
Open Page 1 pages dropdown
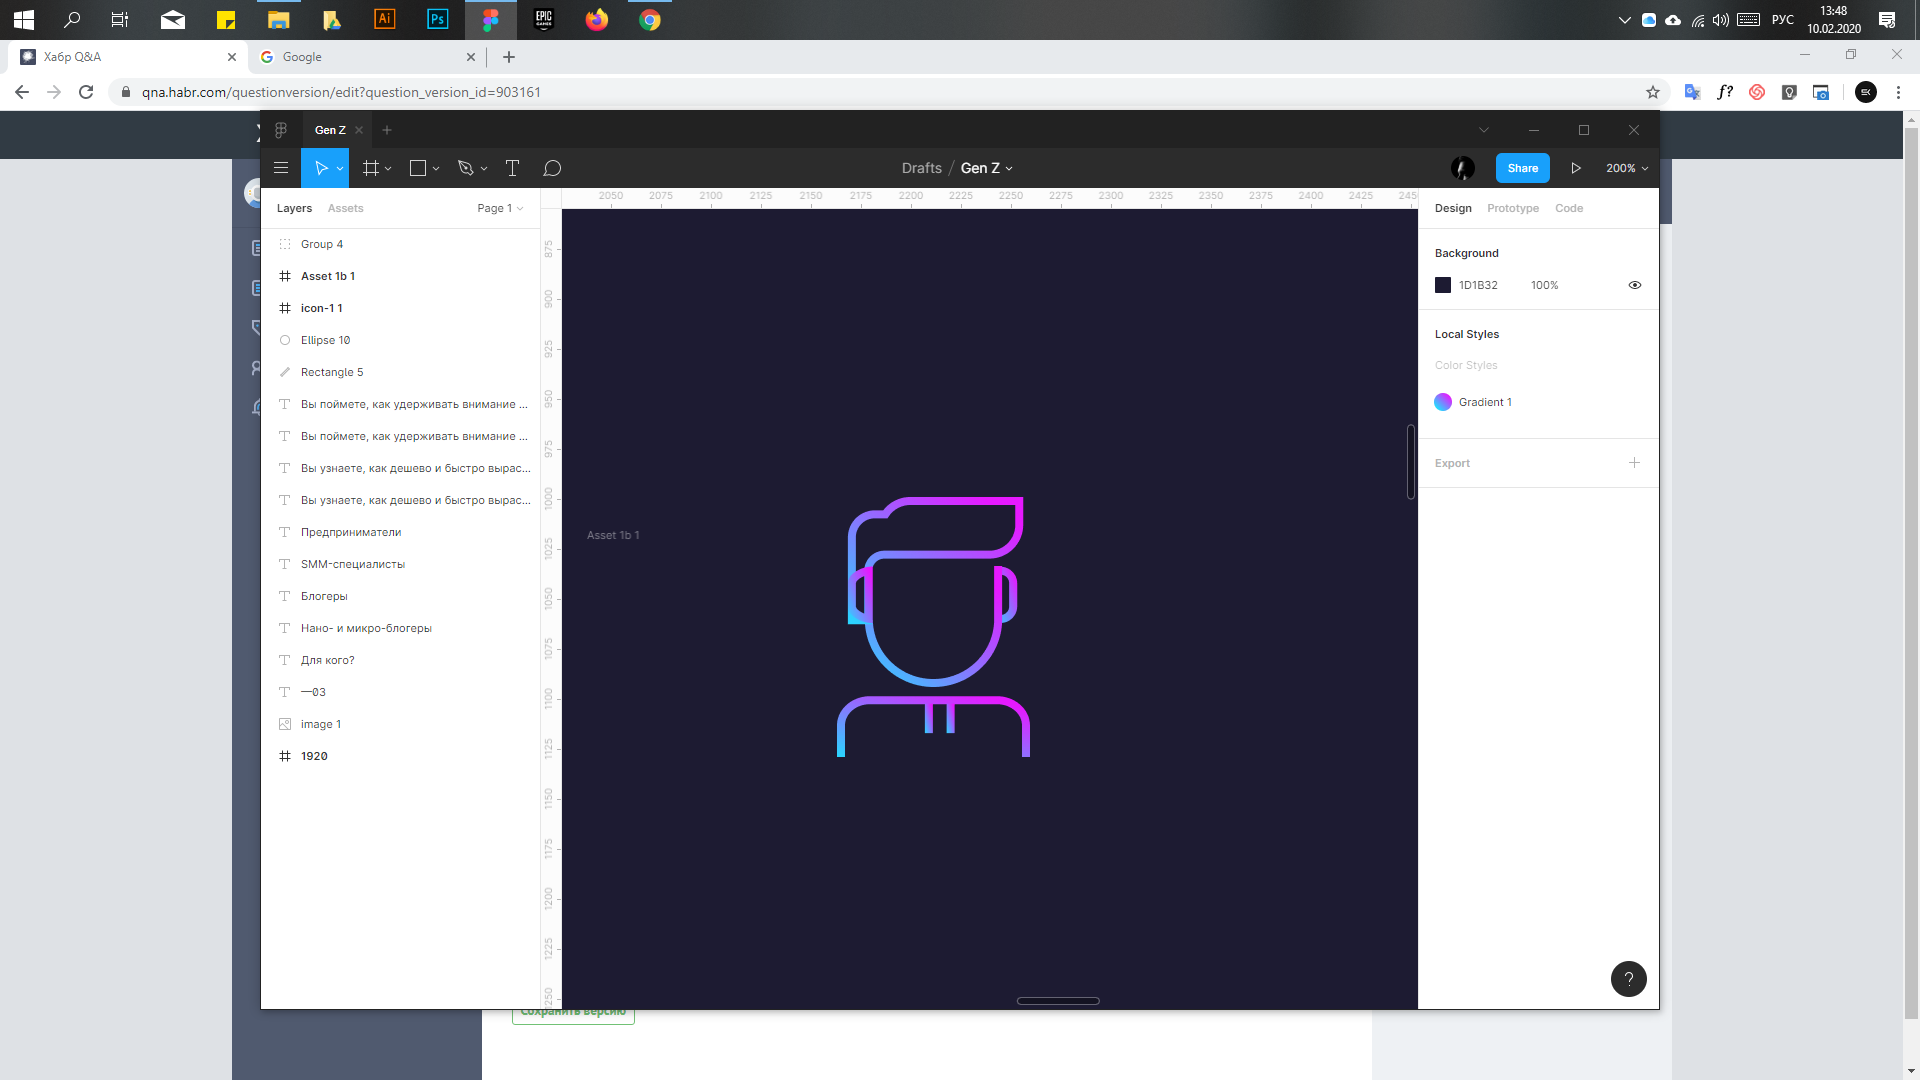(500, 208)
